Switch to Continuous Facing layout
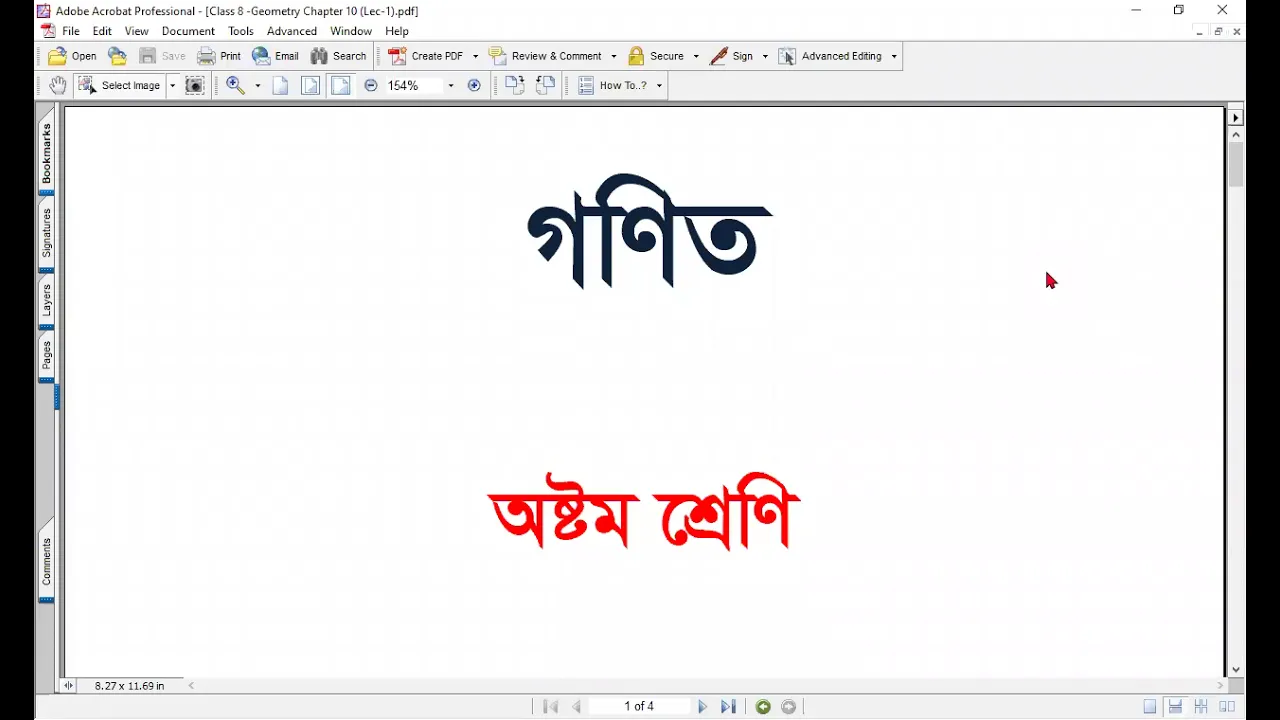 click(x=1201, y=707)
